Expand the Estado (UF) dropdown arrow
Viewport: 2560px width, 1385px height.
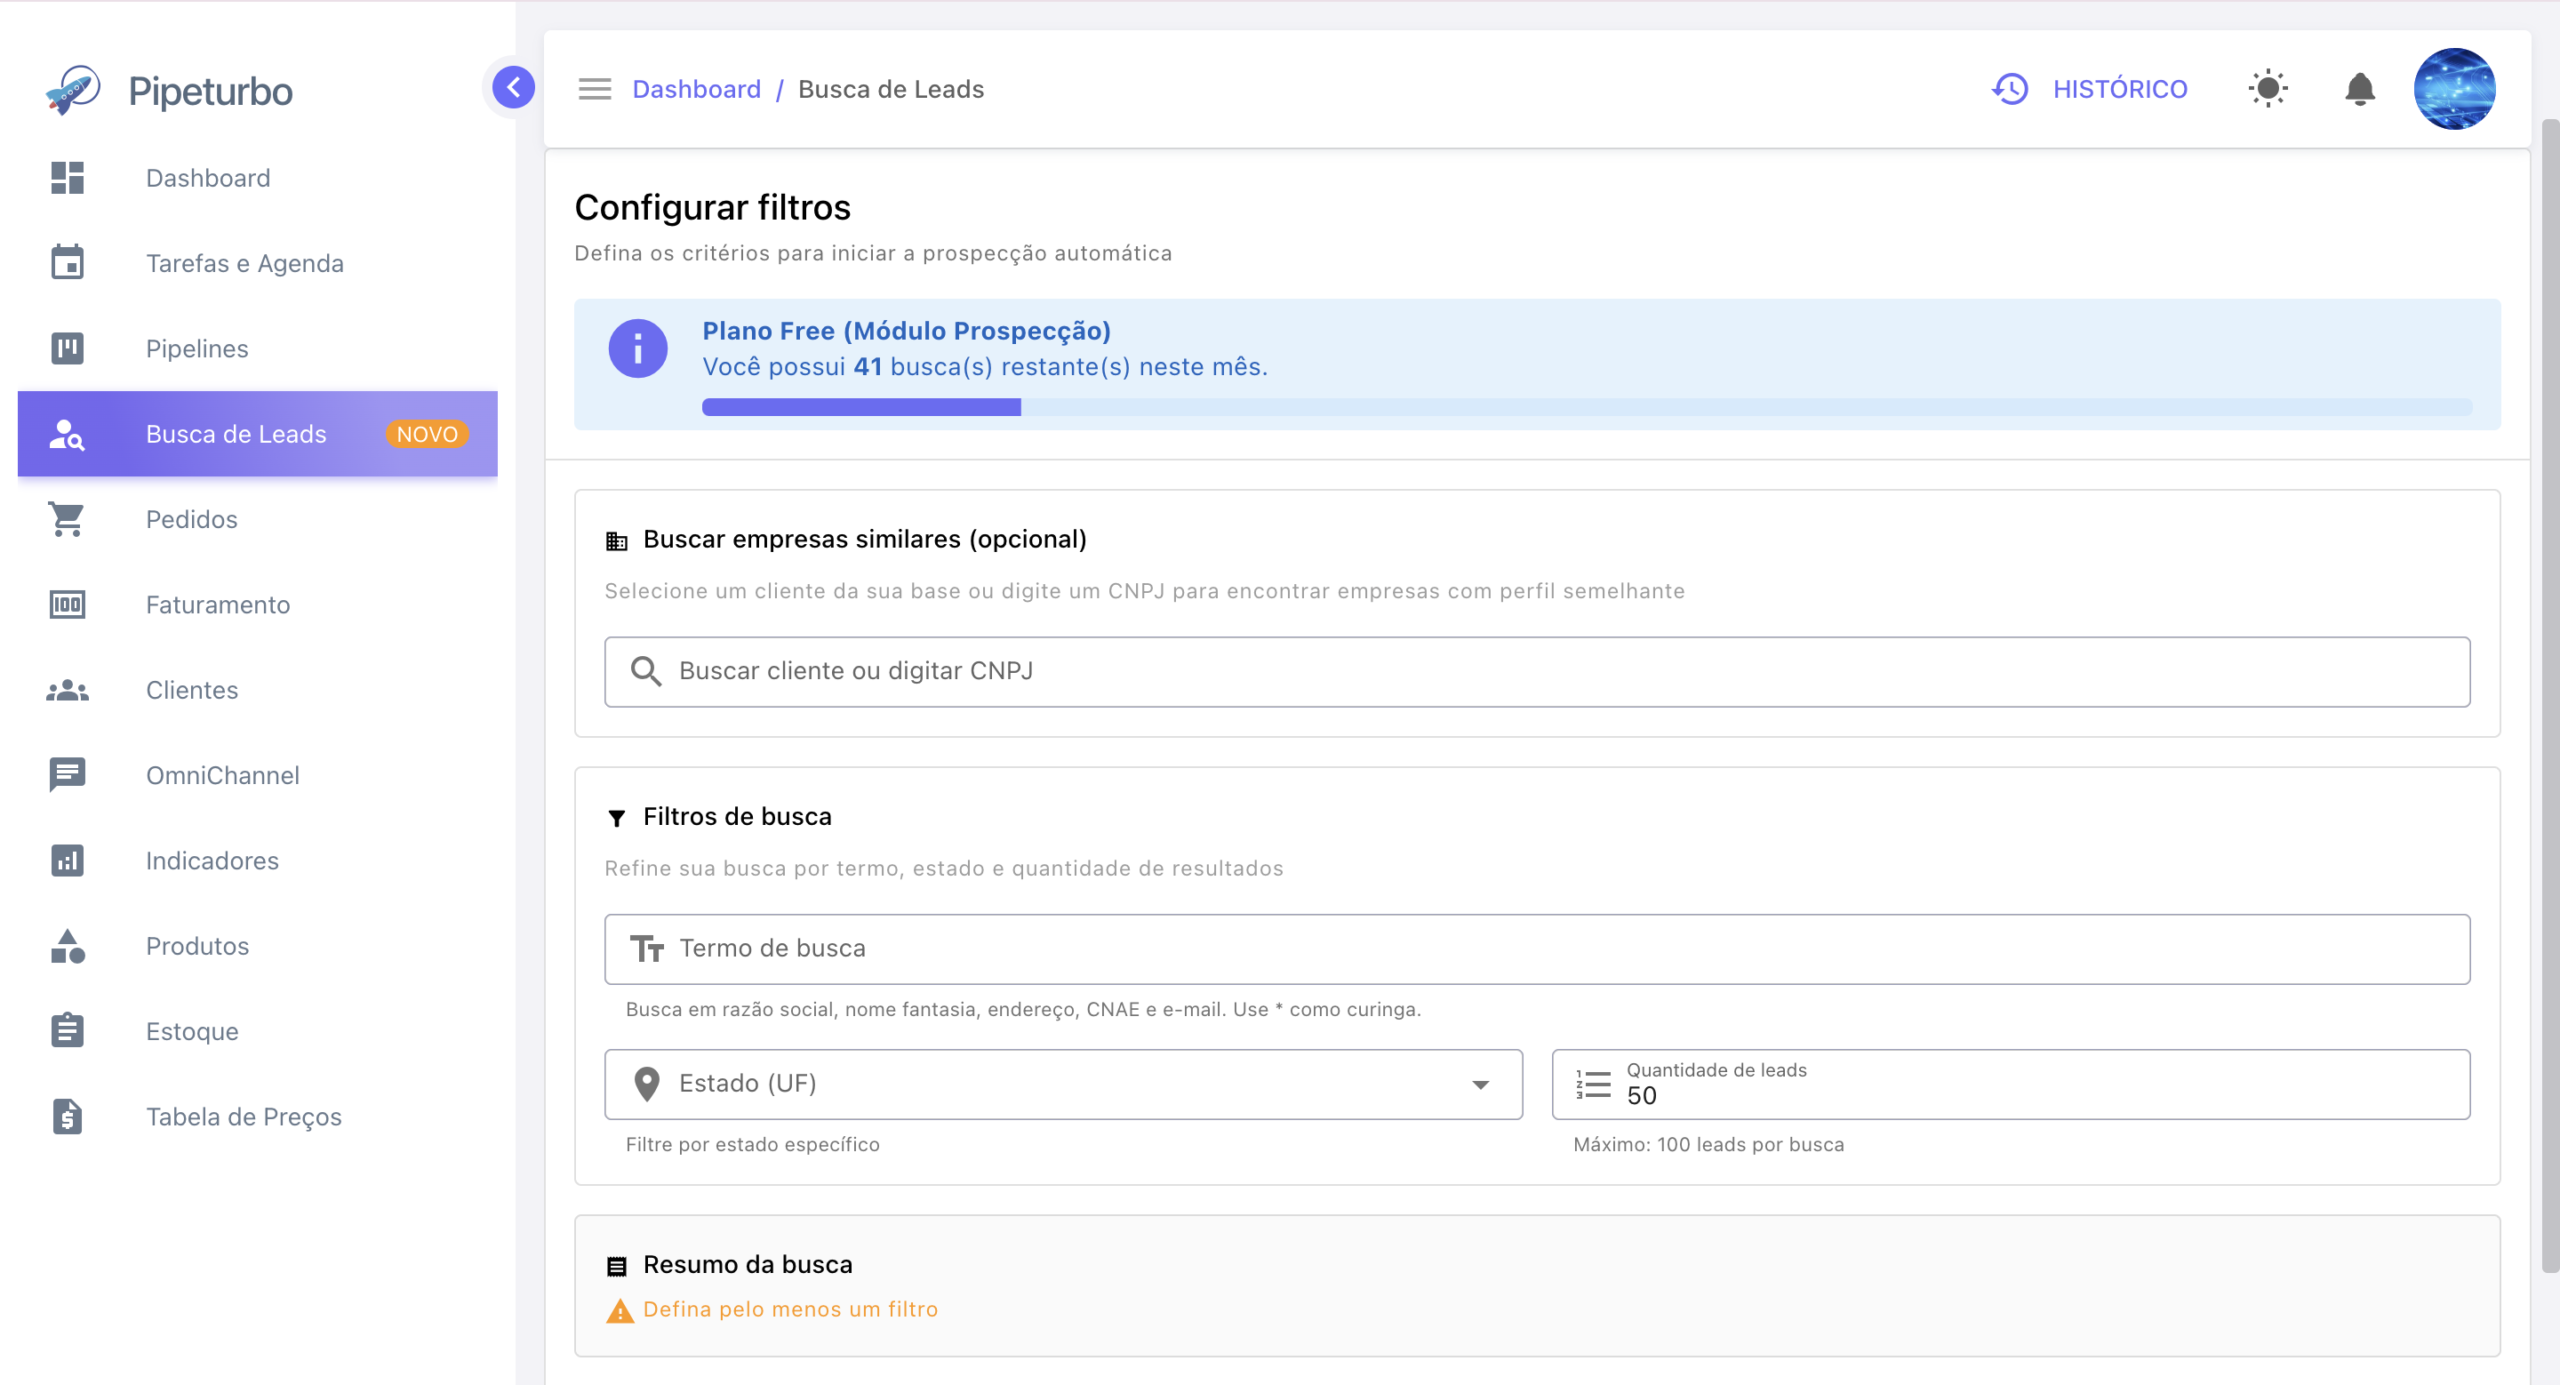[1480, 1084]
